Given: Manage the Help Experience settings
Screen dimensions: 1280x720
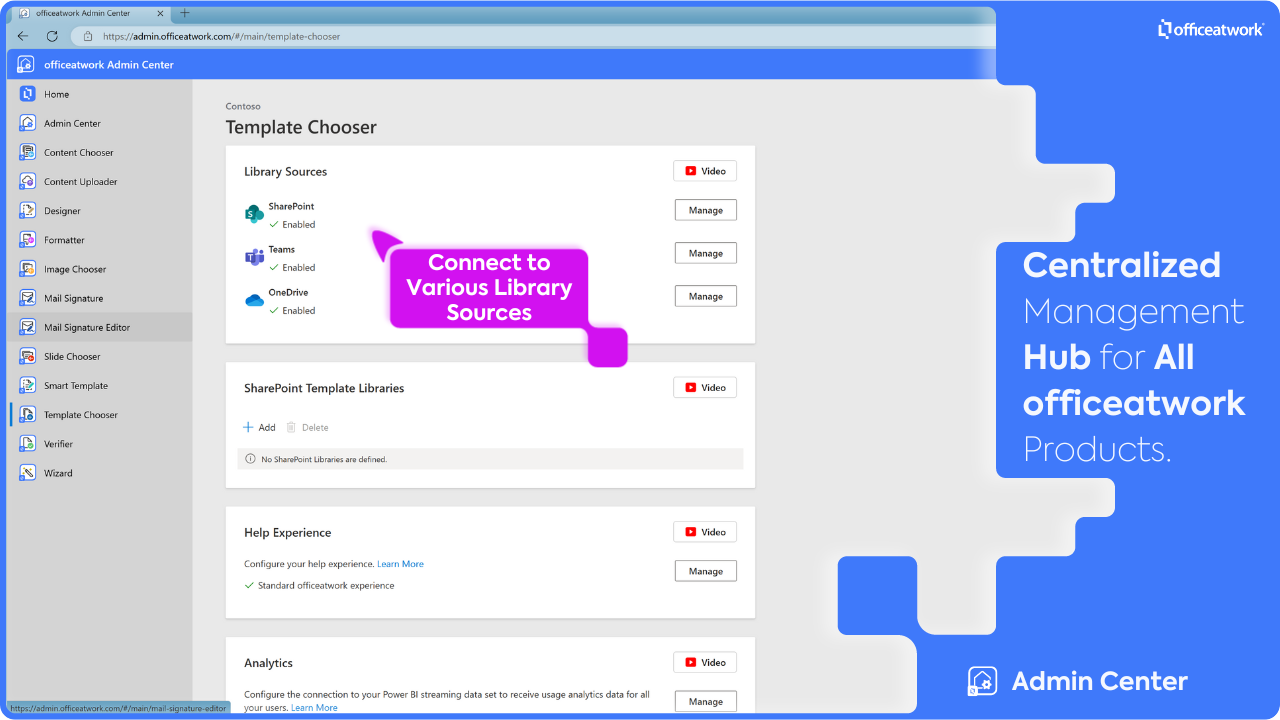Looking at the screenshot, I should pyautogui.click(x=706, y=571).
